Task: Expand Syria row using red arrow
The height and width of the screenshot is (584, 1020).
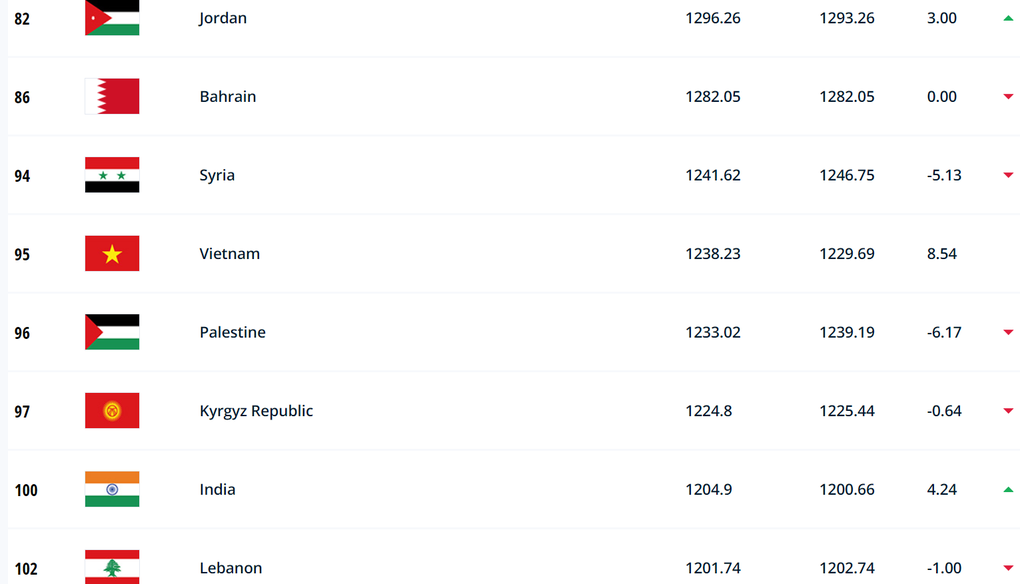Action: pyautogui.click(x=1008, y=175)
